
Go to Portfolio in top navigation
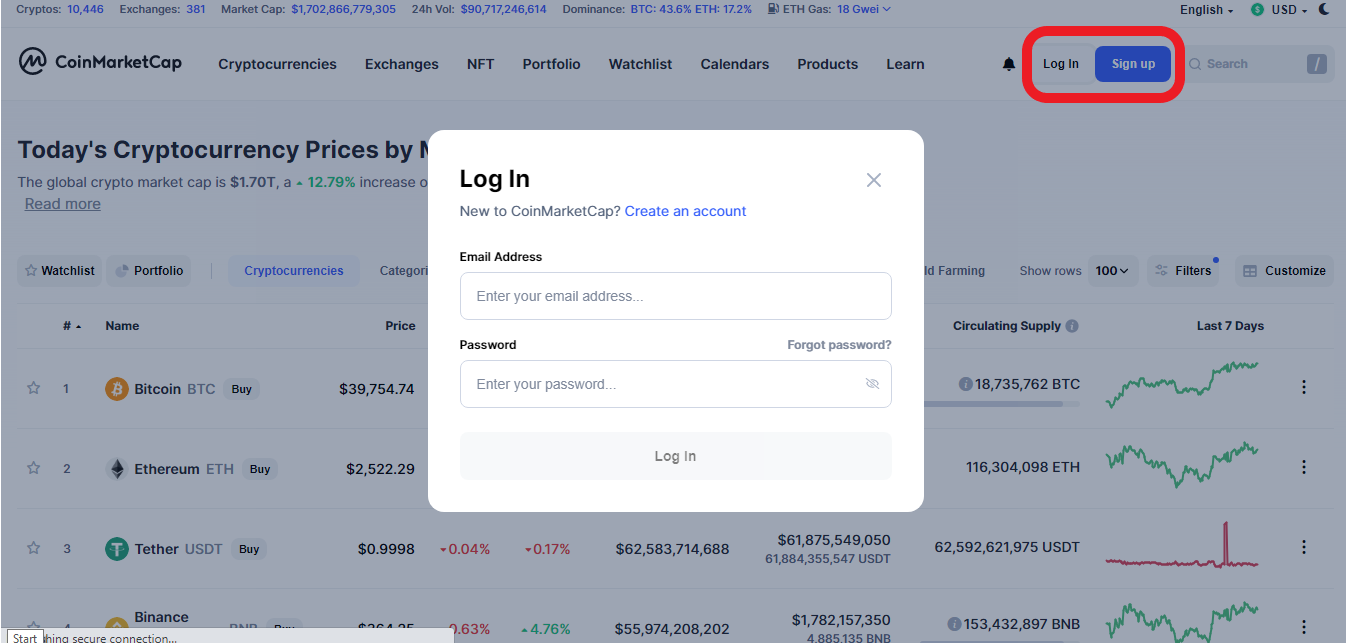[551, 64]
